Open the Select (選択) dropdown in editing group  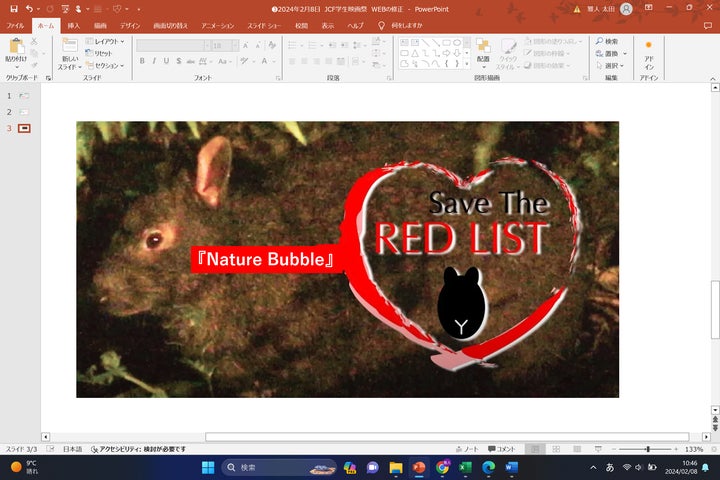tap(608, 66)
